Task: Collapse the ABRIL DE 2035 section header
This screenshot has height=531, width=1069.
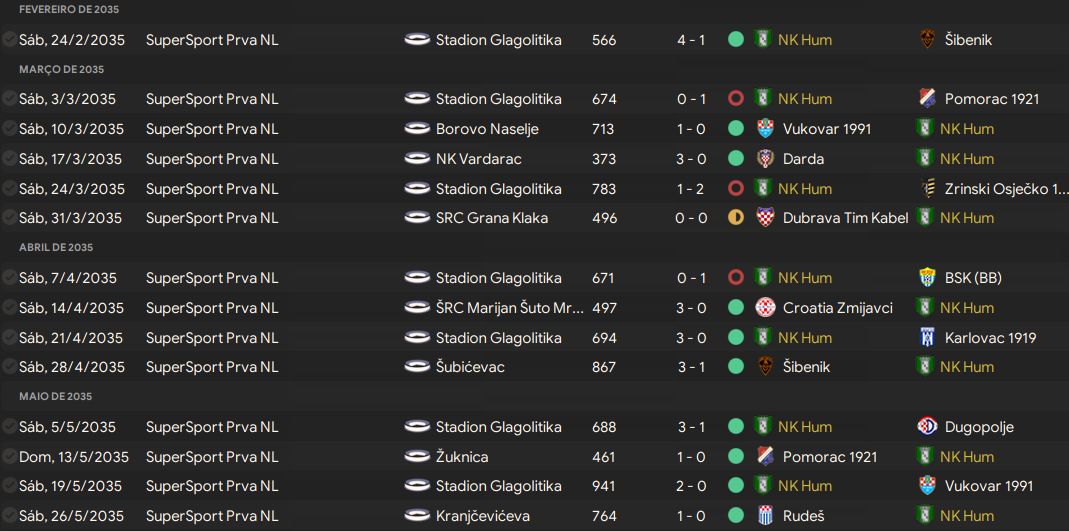Action: pos(56,247)
